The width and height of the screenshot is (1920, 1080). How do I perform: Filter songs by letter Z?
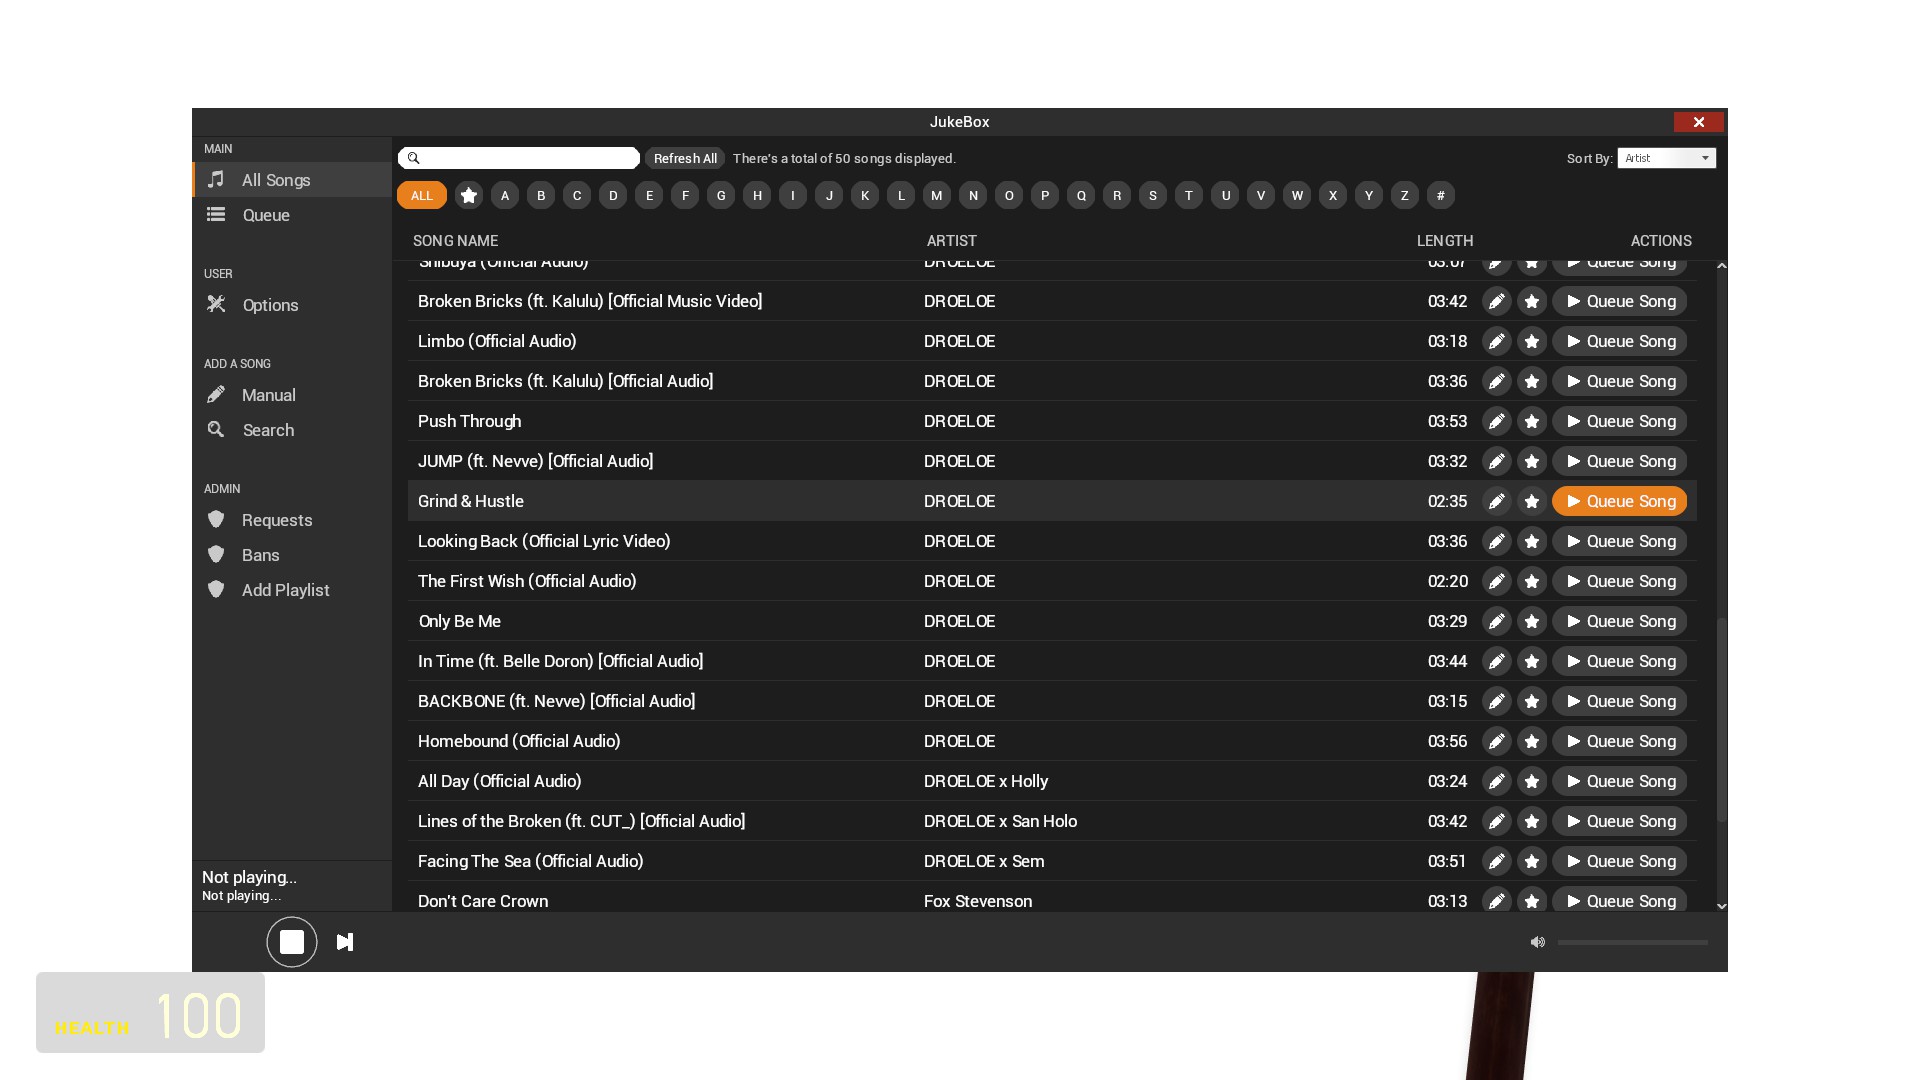pyautogui.click(x=1405, y=195)
